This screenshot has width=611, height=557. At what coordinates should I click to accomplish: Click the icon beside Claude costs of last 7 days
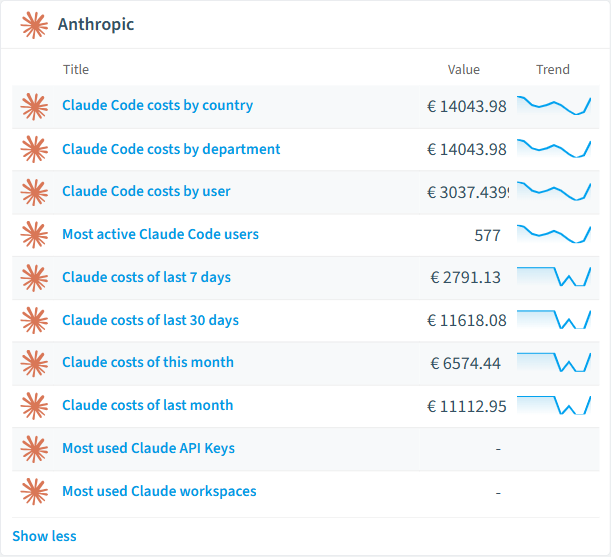click(x=34, y=278)
